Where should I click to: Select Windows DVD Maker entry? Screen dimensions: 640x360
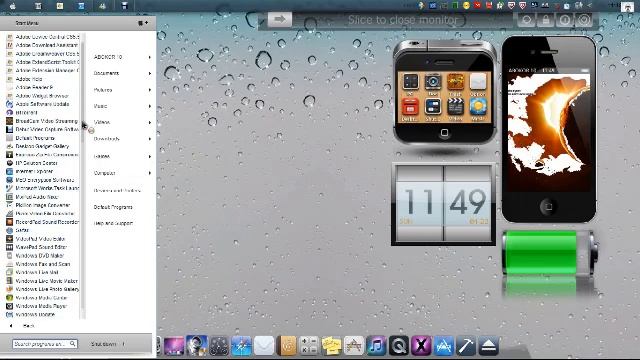click(x=40, y=256)
